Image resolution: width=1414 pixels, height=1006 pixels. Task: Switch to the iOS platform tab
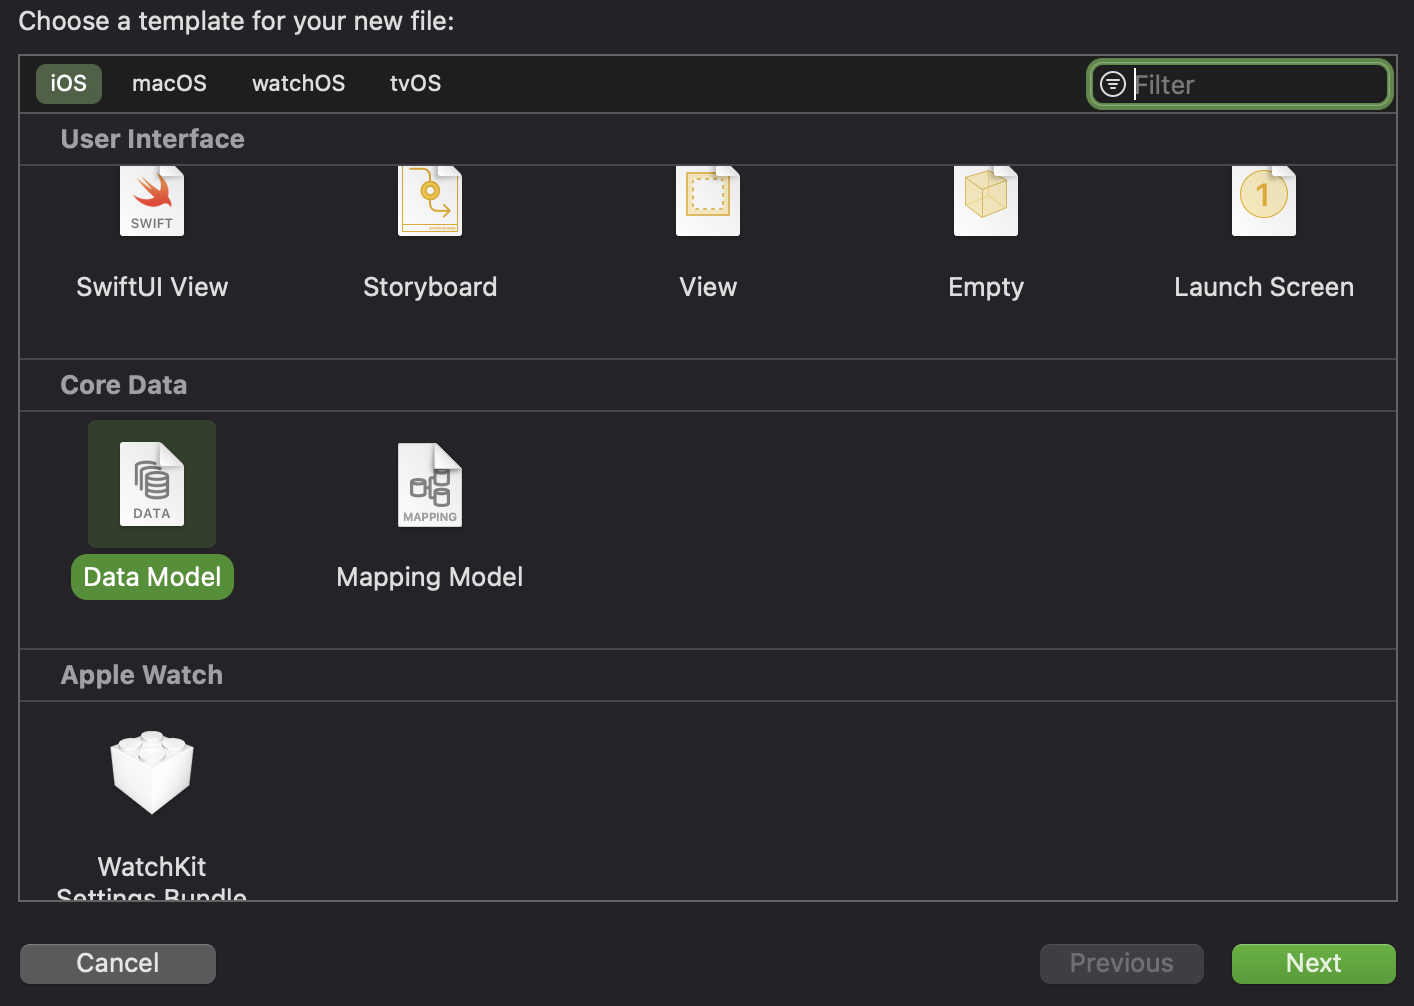click(x=69, y=84)
